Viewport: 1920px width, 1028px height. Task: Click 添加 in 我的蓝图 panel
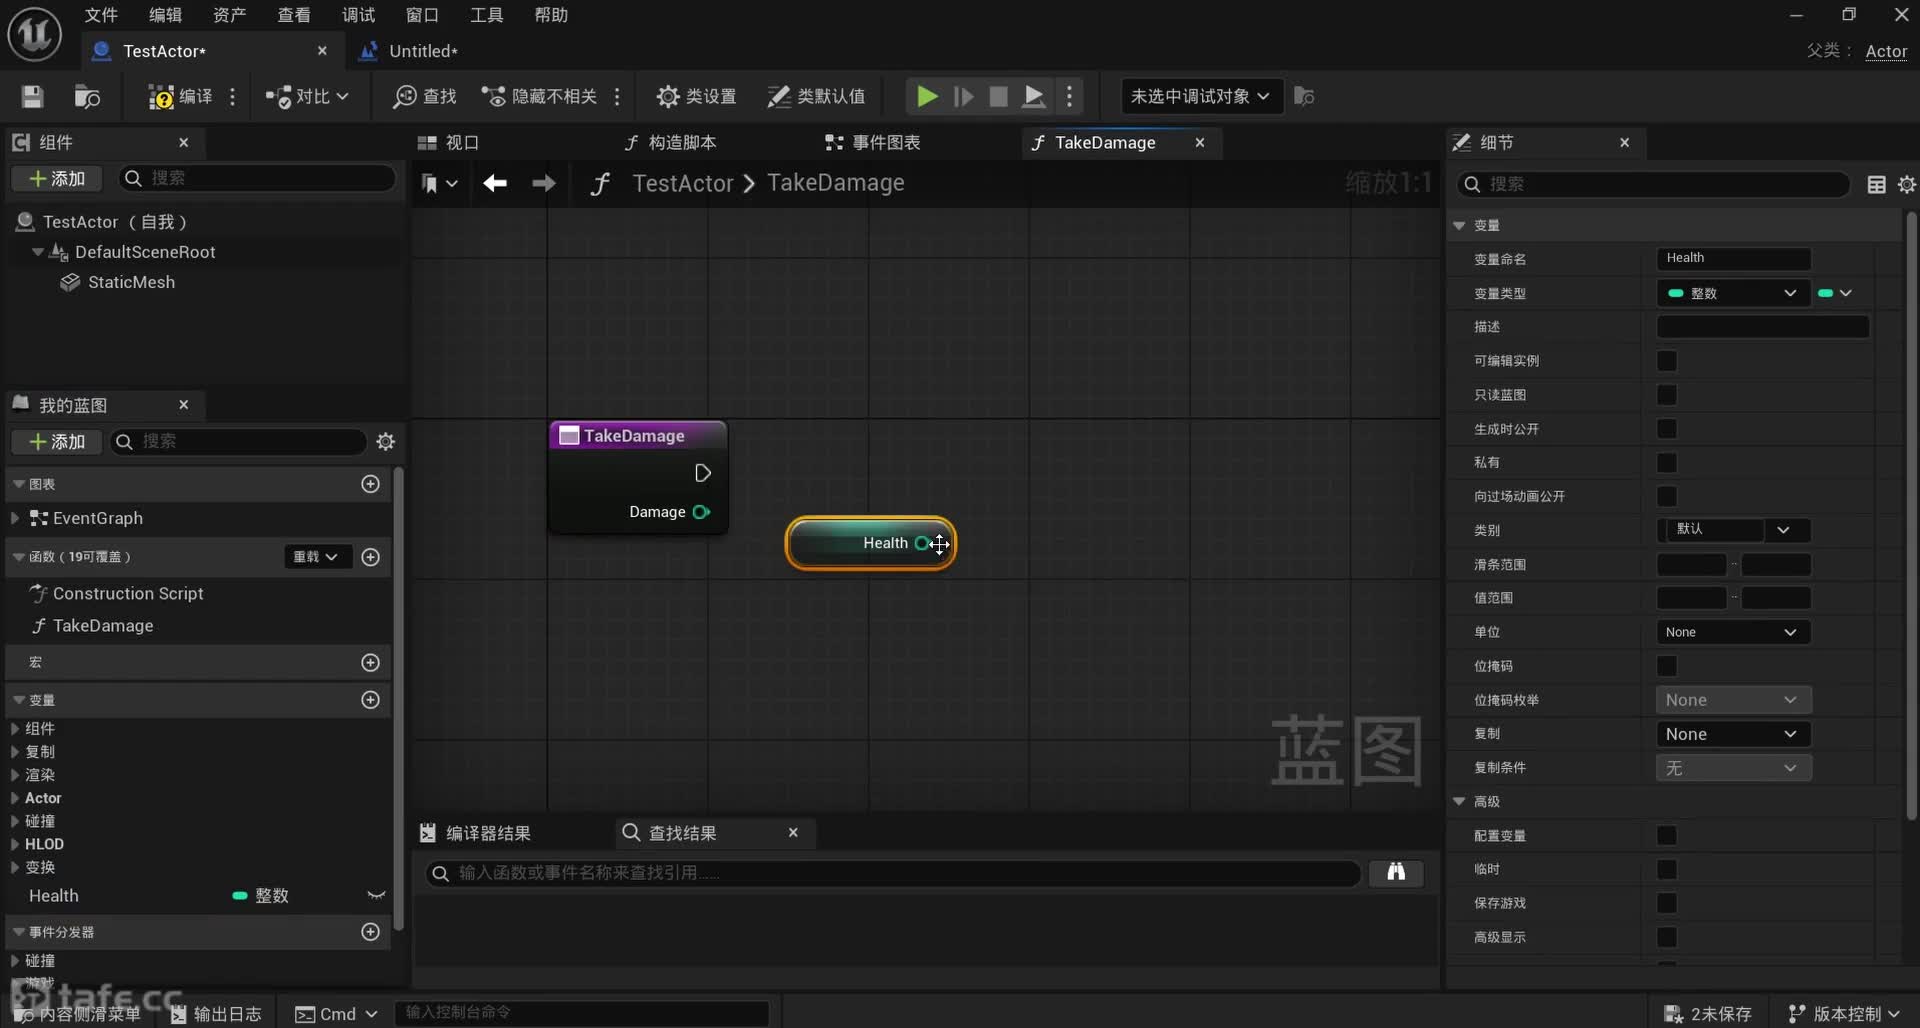57,442
